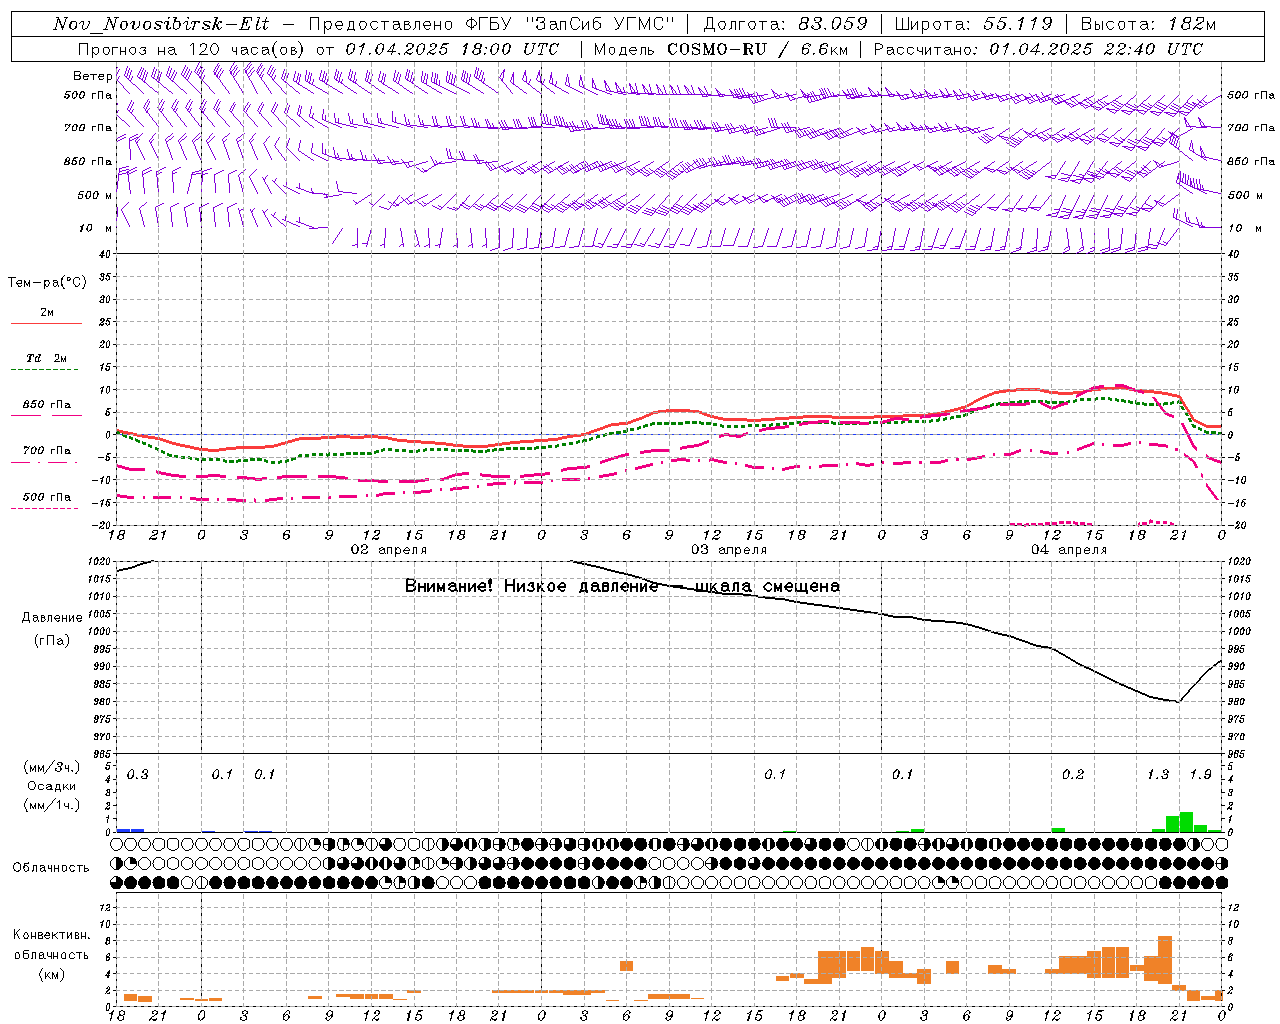The image size is (1280, 1024).
Task: Click the precipitation total "1.9"
Action: [x=1201, y=775]
